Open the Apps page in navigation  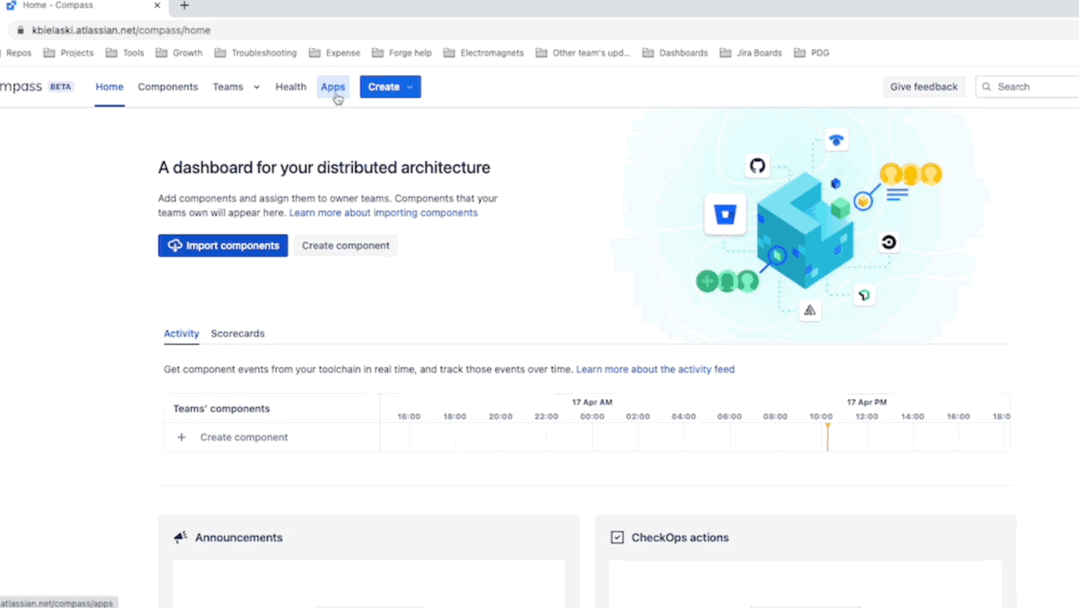click(333, 87)
